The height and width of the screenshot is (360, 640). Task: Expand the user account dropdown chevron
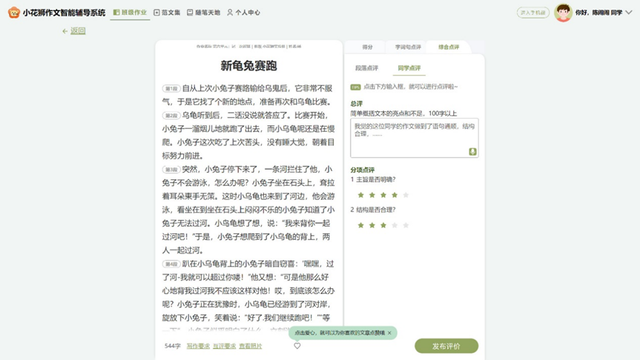tap(629, 13)
